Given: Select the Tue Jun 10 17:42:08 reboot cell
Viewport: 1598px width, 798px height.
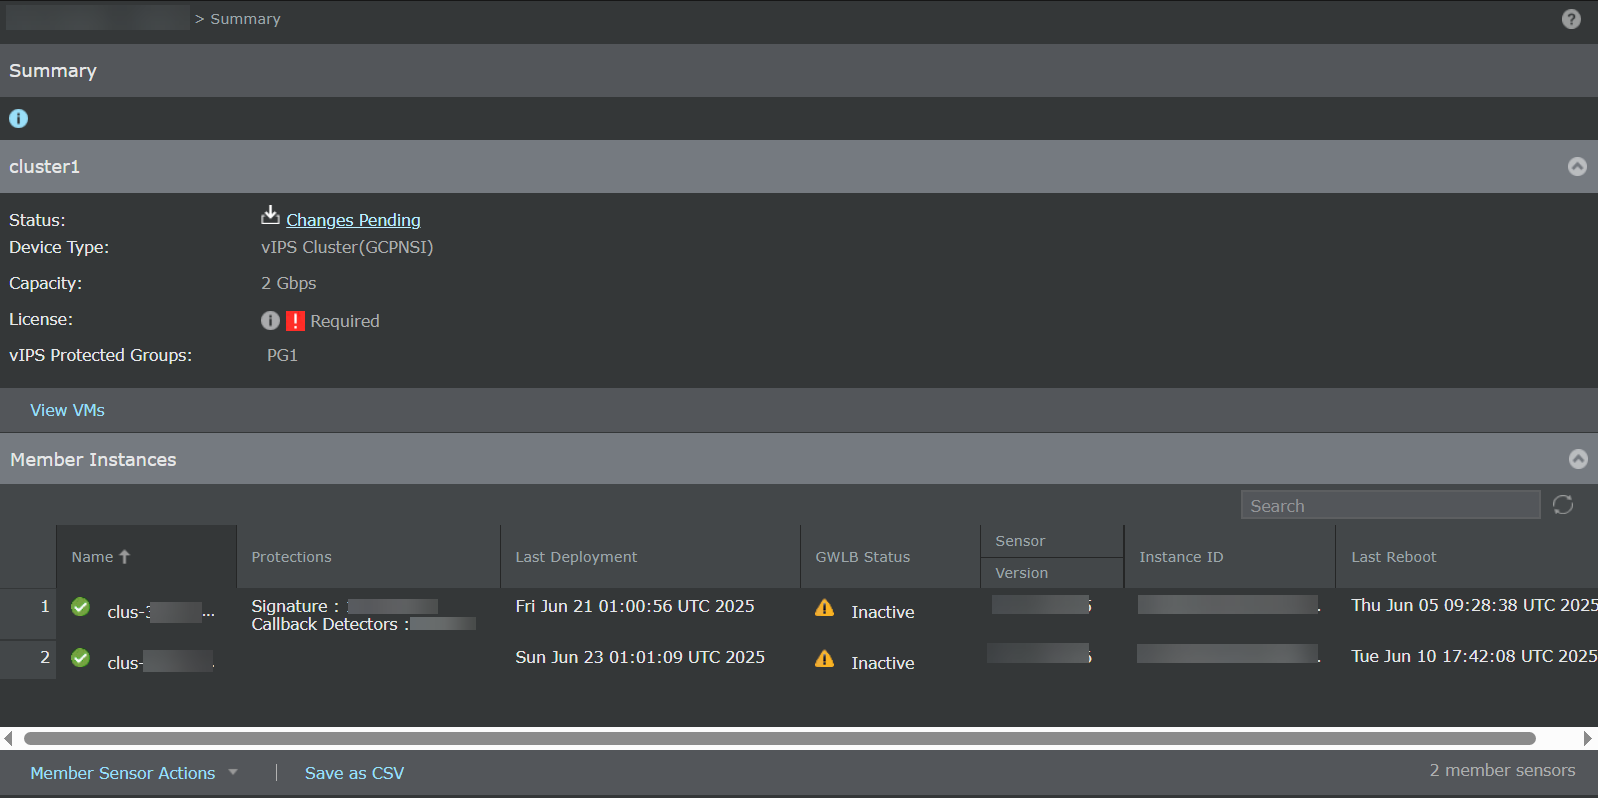Looking at the screenshot, I should coord(1474,656).
